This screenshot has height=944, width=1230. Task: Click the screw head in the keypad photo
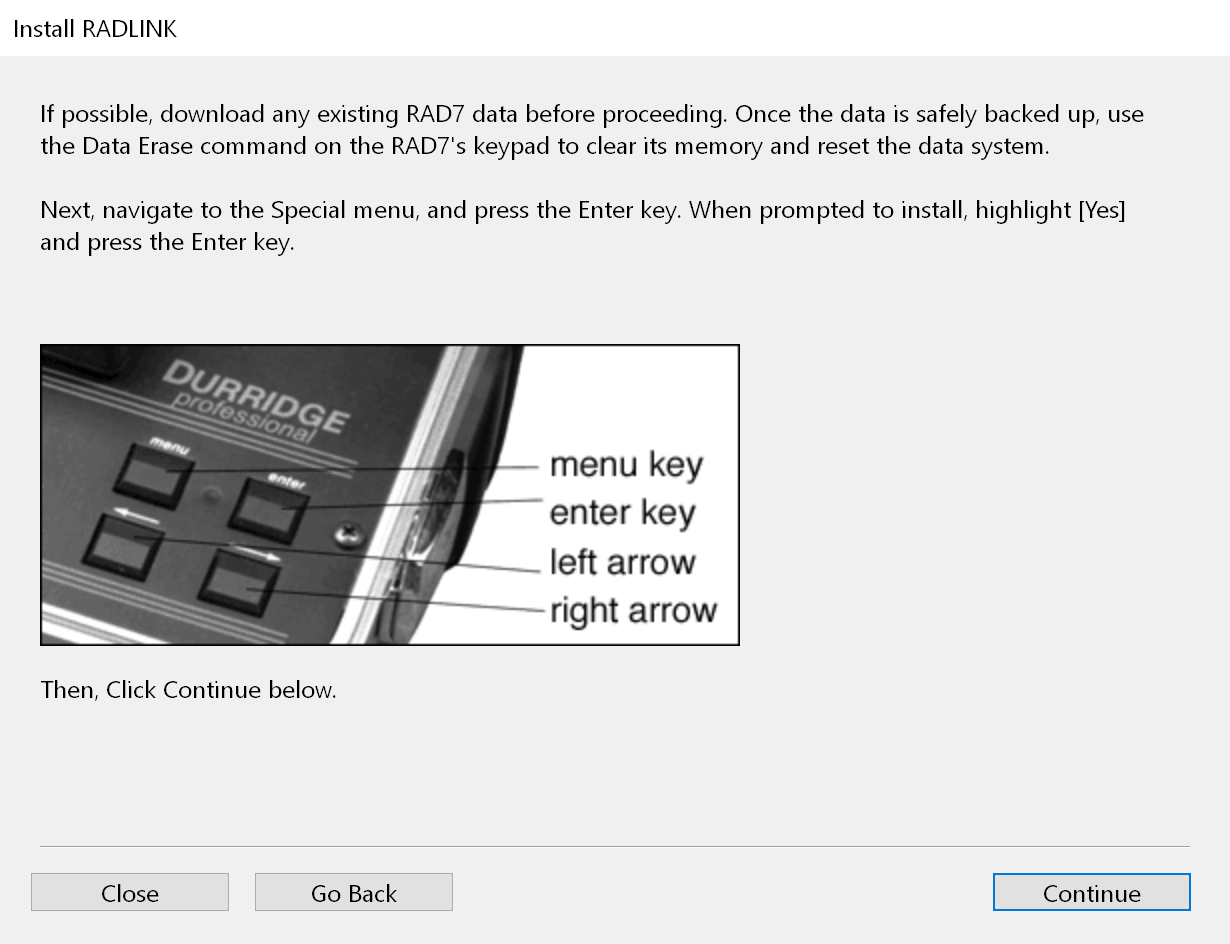pos(350,534)
